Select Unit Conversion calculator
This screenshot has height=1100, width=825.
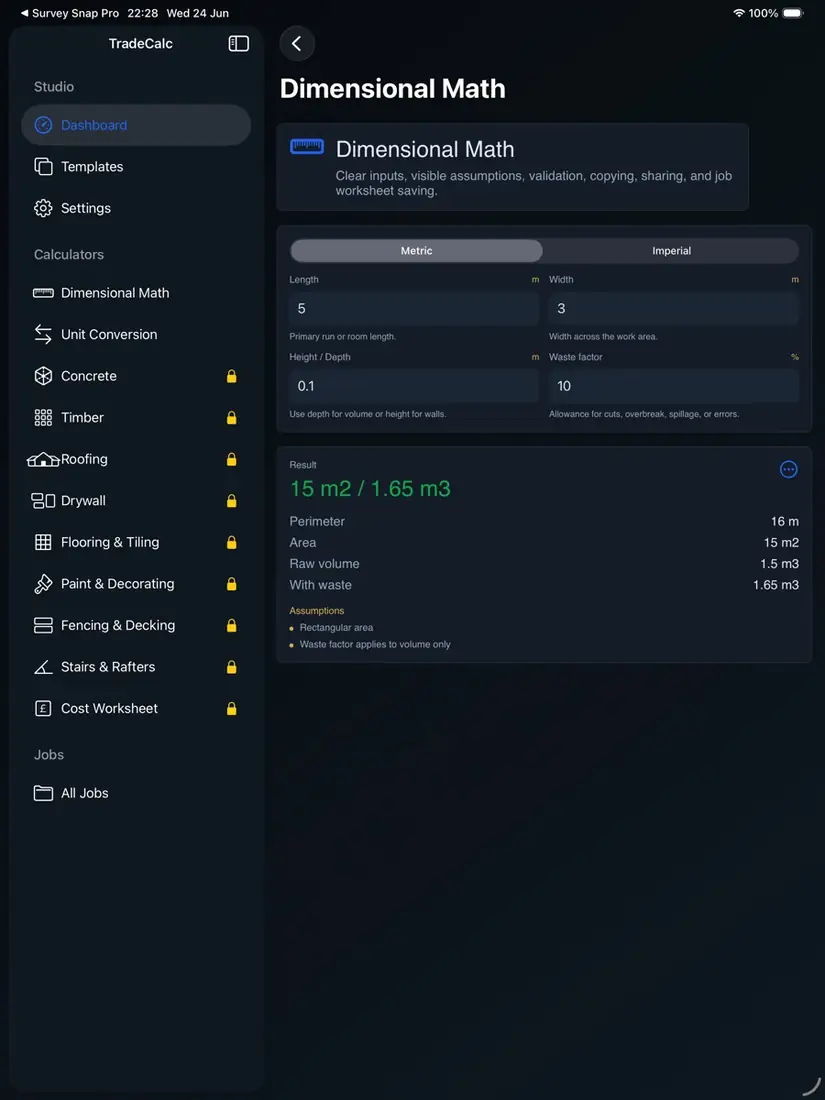pos(136,334)
